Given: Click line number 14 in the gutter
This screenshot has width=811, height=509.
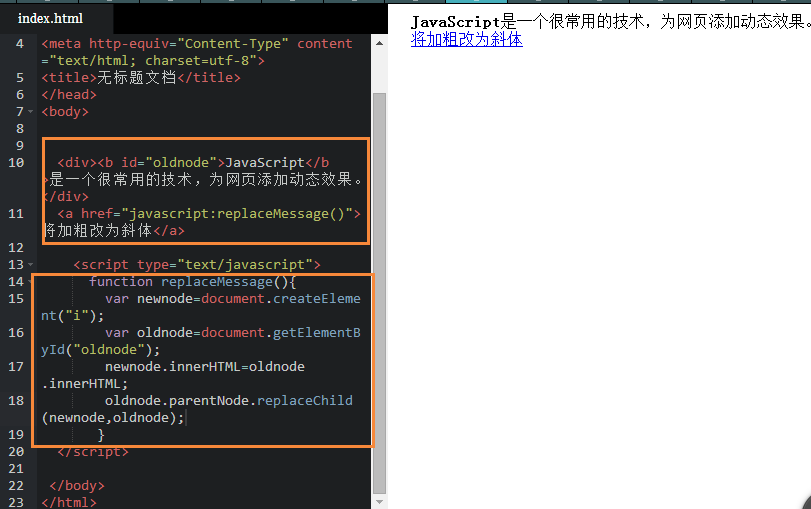Looking at the screenshot, I should [16, 282].
